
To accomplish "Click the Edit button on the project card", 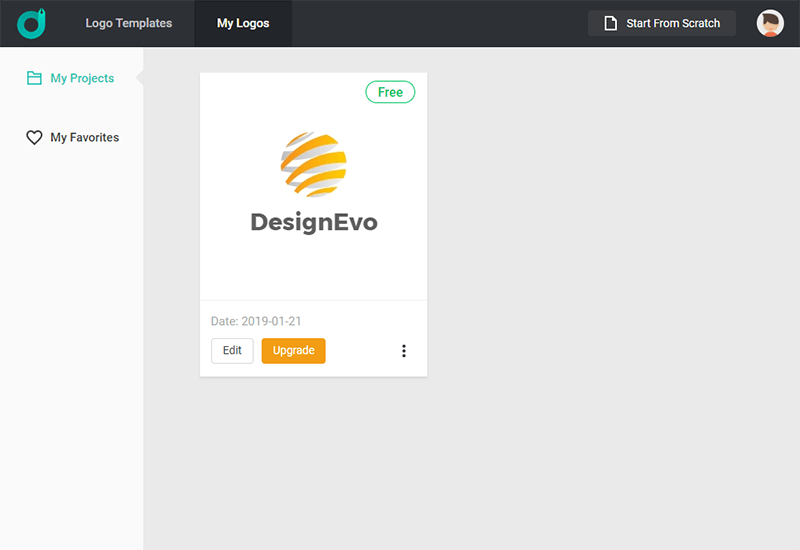I will coord(232,351).
